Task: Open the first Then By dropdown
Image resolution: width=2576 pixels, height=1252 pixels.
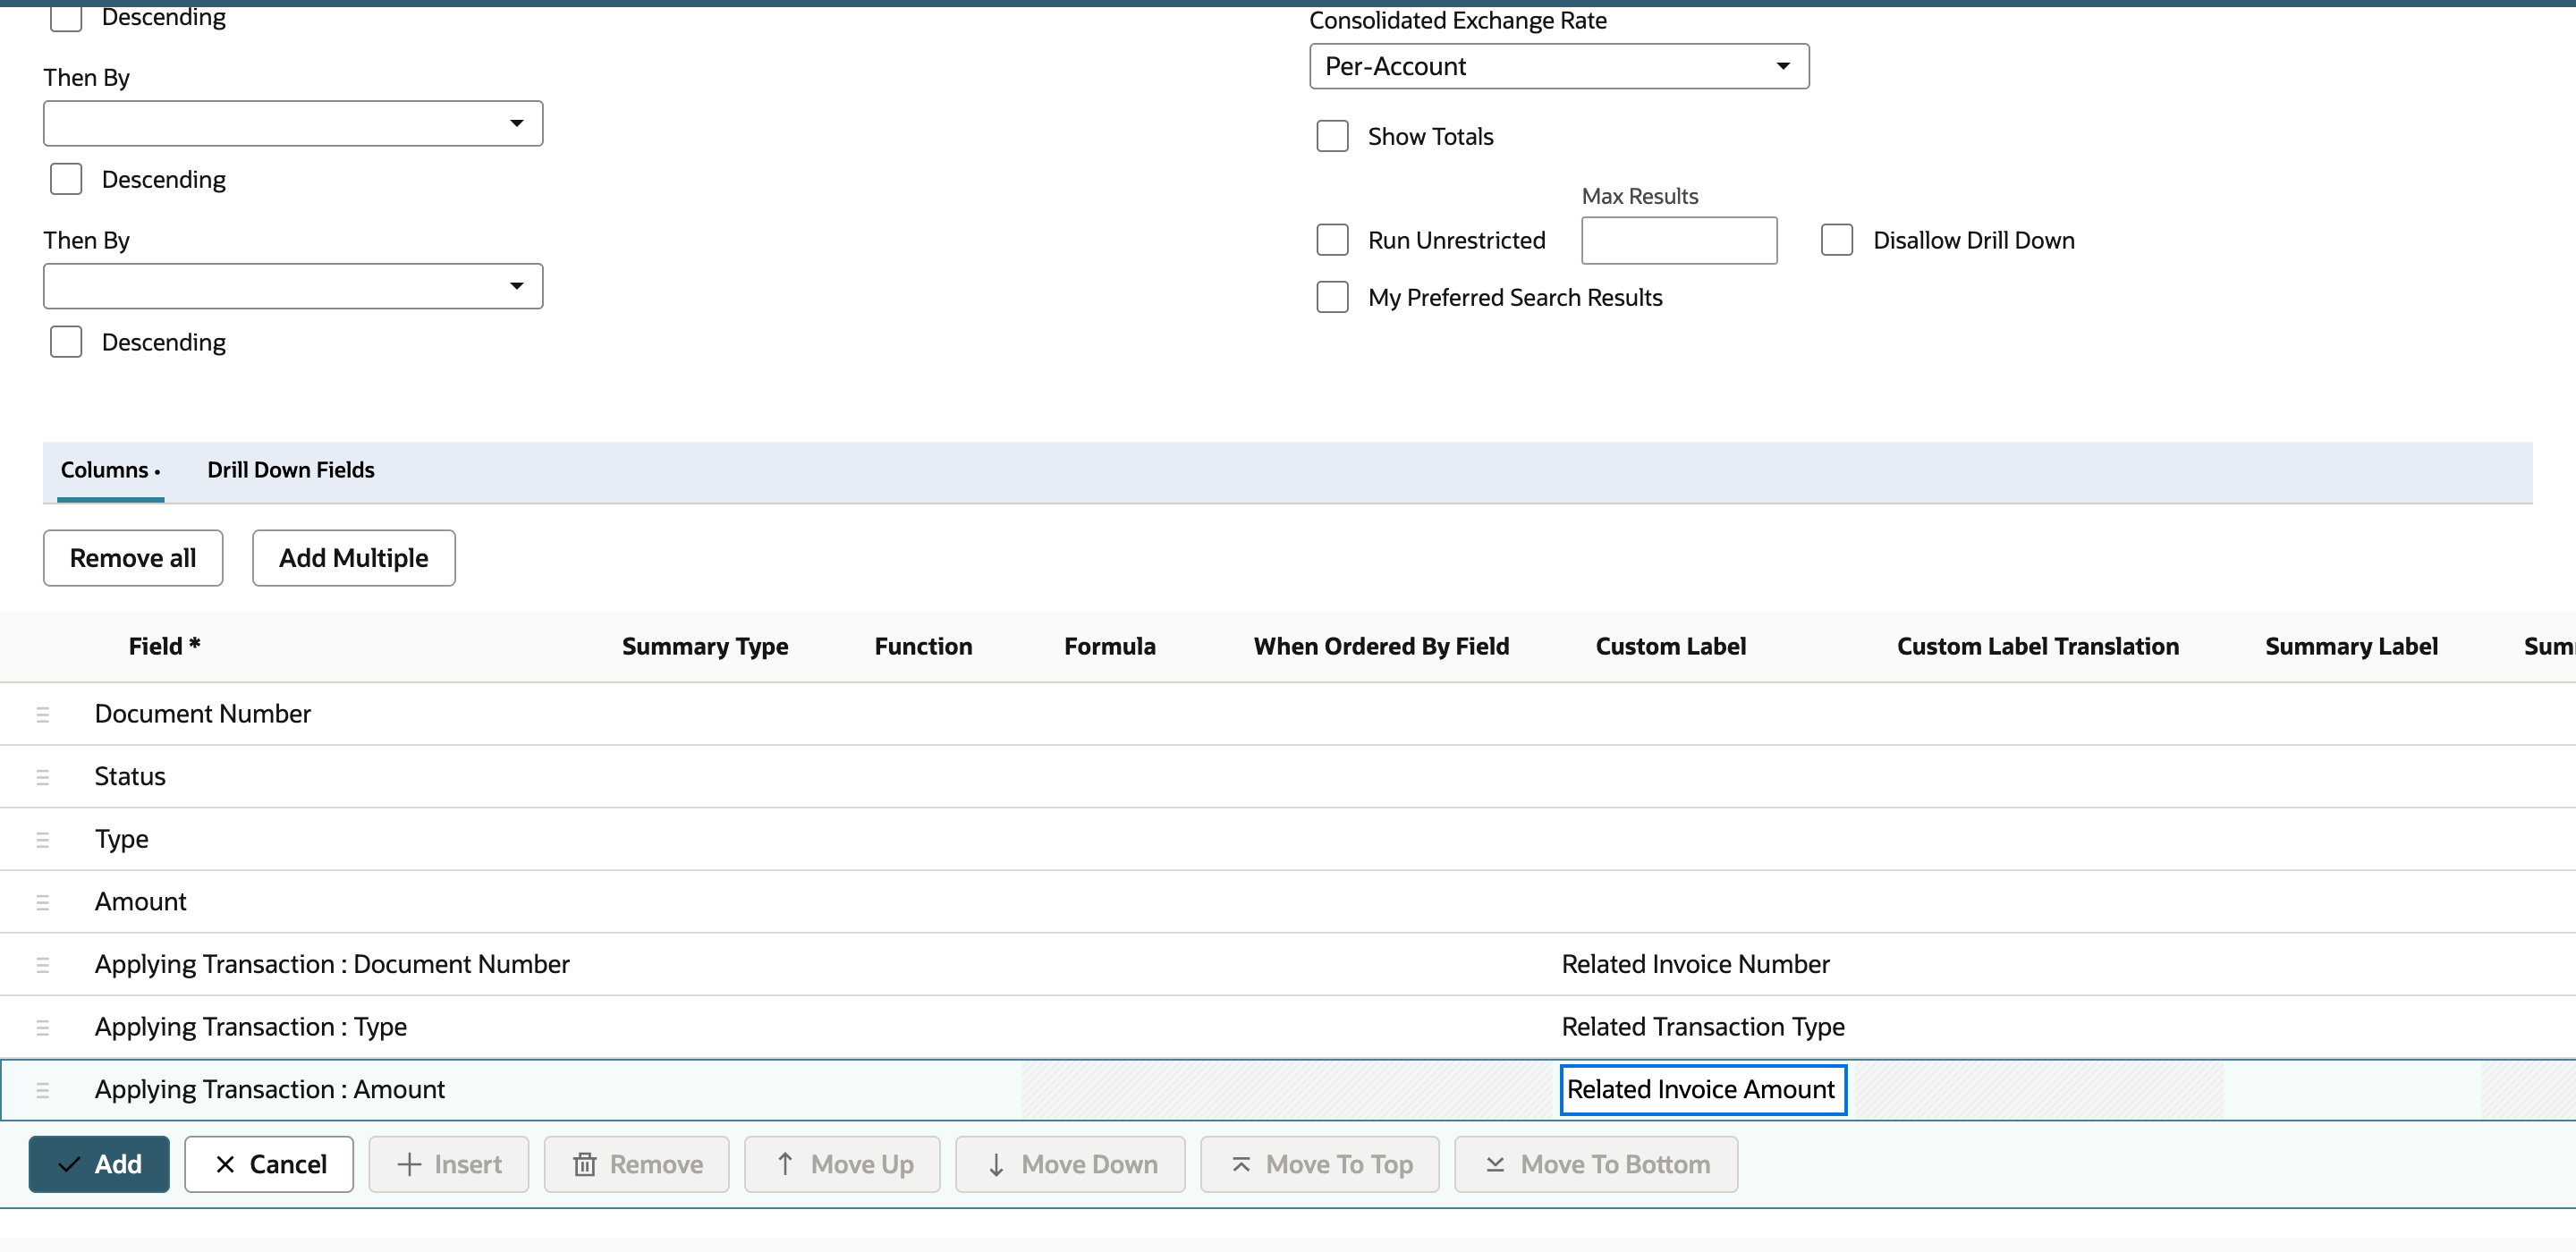Action: pyautogui.click(x=293, y=123)
